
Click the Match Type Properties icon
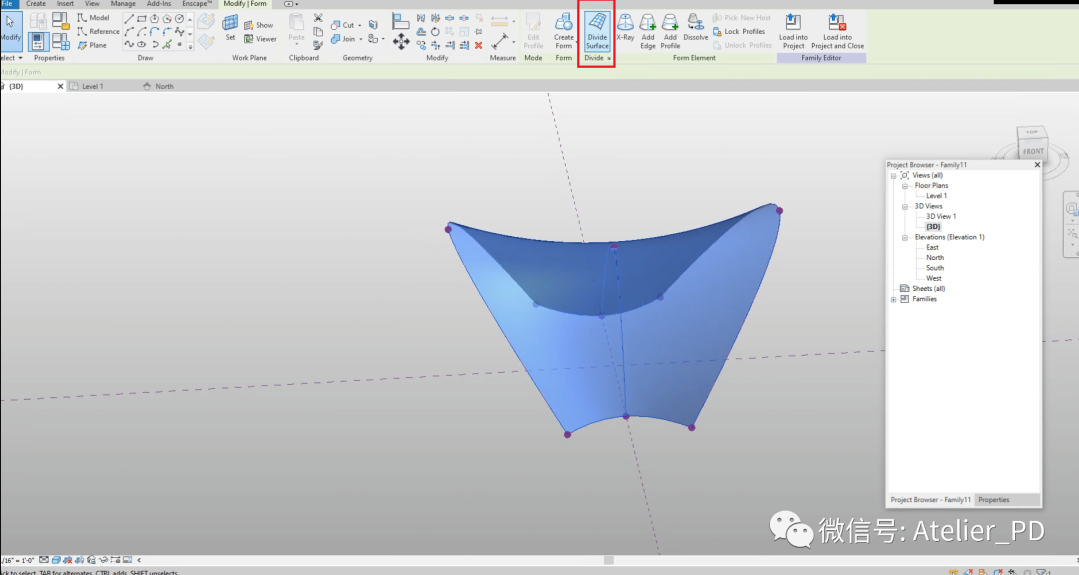pyautogui.click(x=318, y=45)
